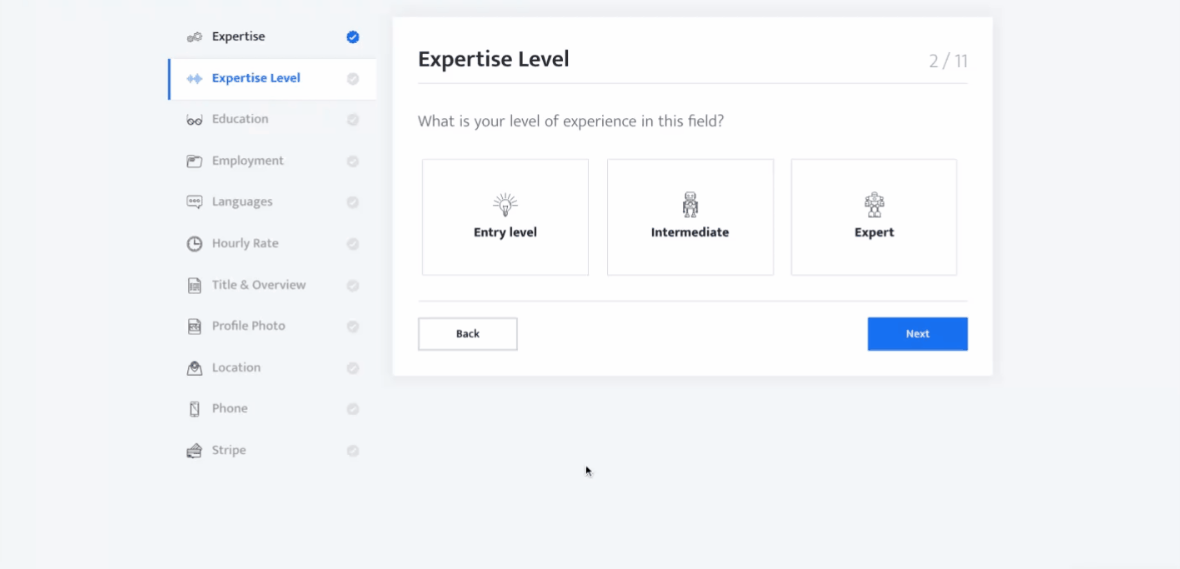This screenshot has height=569, width=1180.
Task: Click the gray checkmark beside Hourly Rate
Action: [353, 244]
